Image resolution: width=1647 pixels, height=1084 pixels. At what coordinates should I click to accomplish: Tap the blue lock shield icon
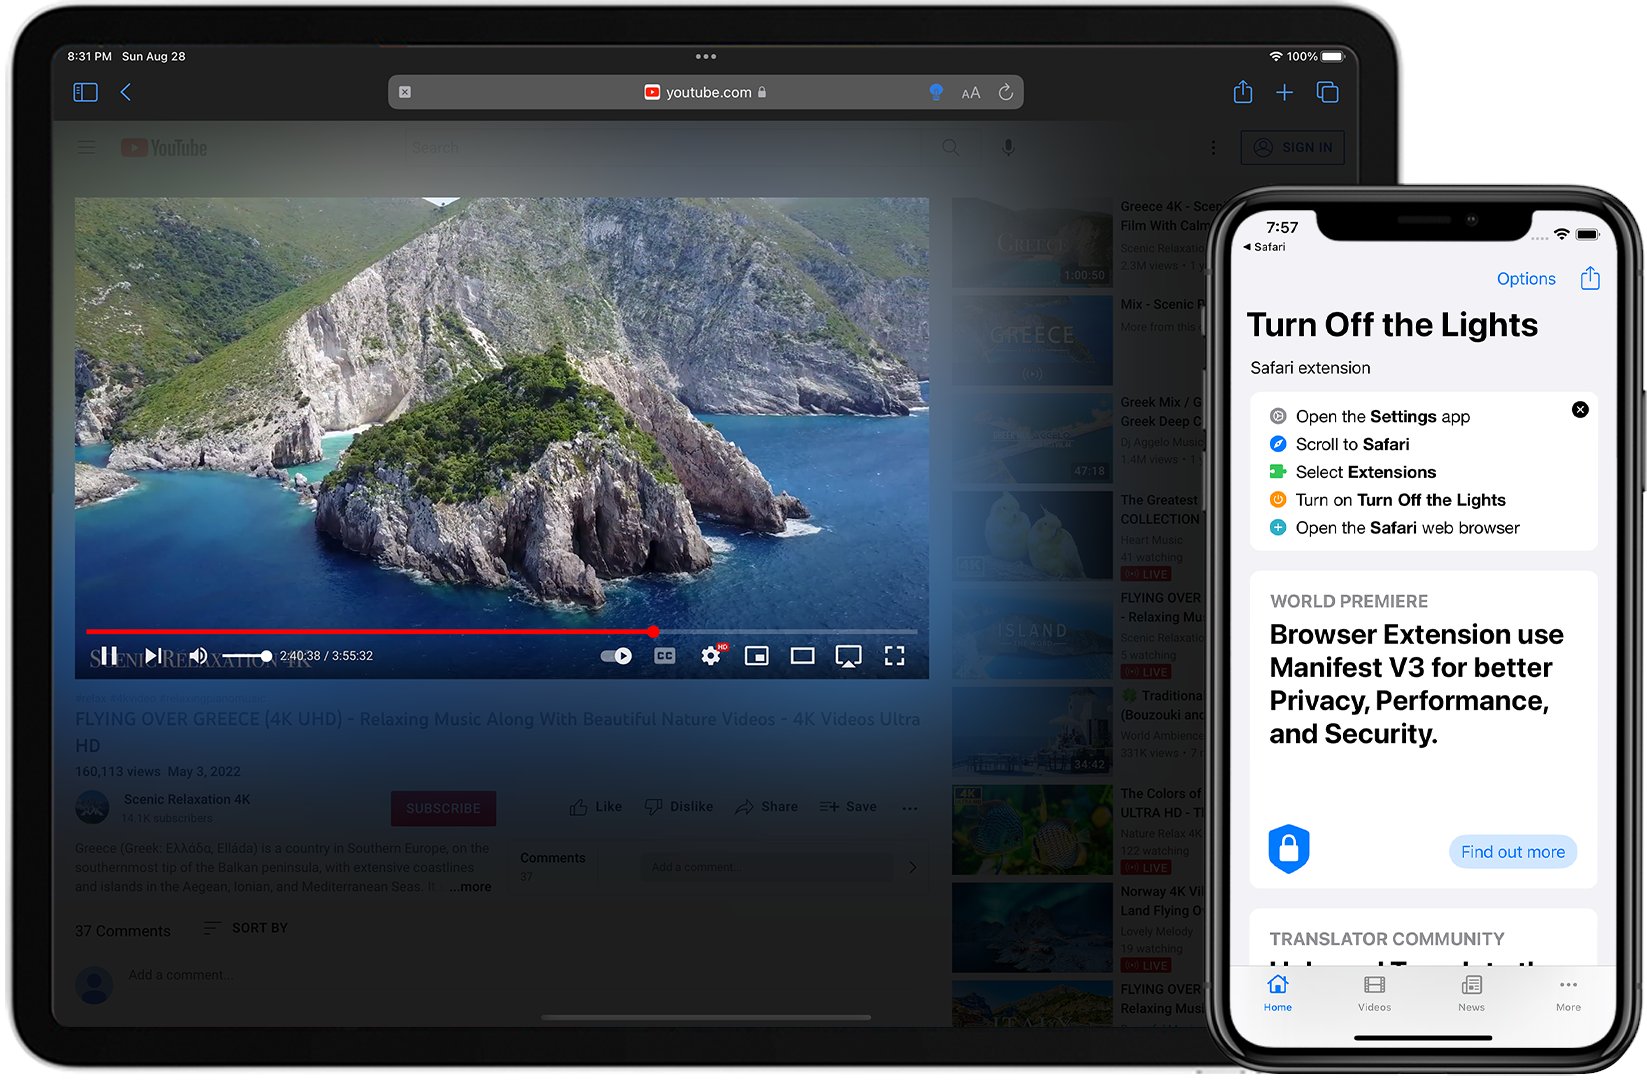coord(1289,849)
